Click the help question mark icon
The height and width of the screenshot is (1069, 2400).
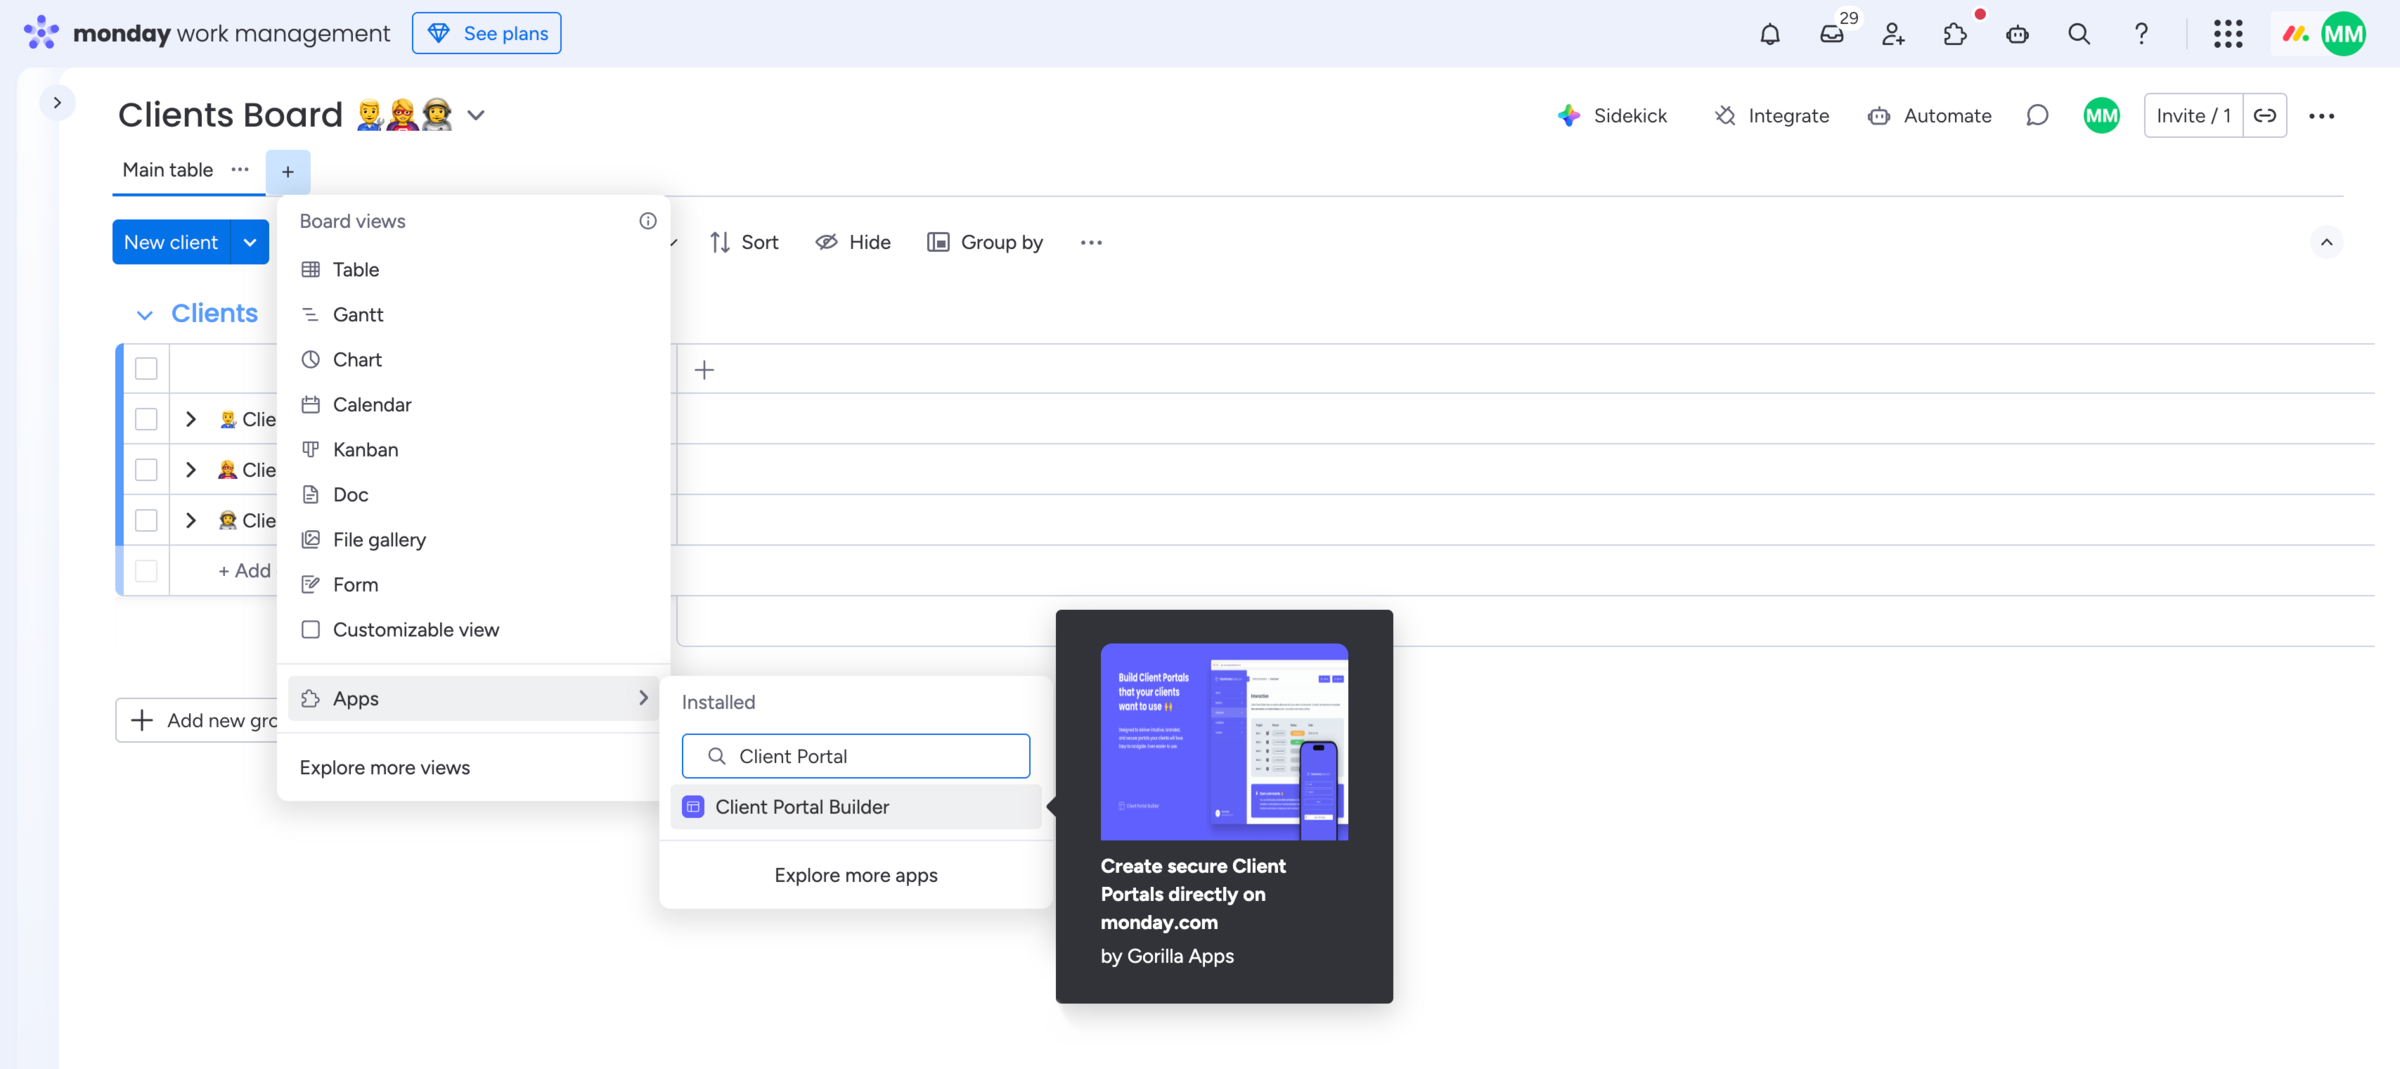2141,34
